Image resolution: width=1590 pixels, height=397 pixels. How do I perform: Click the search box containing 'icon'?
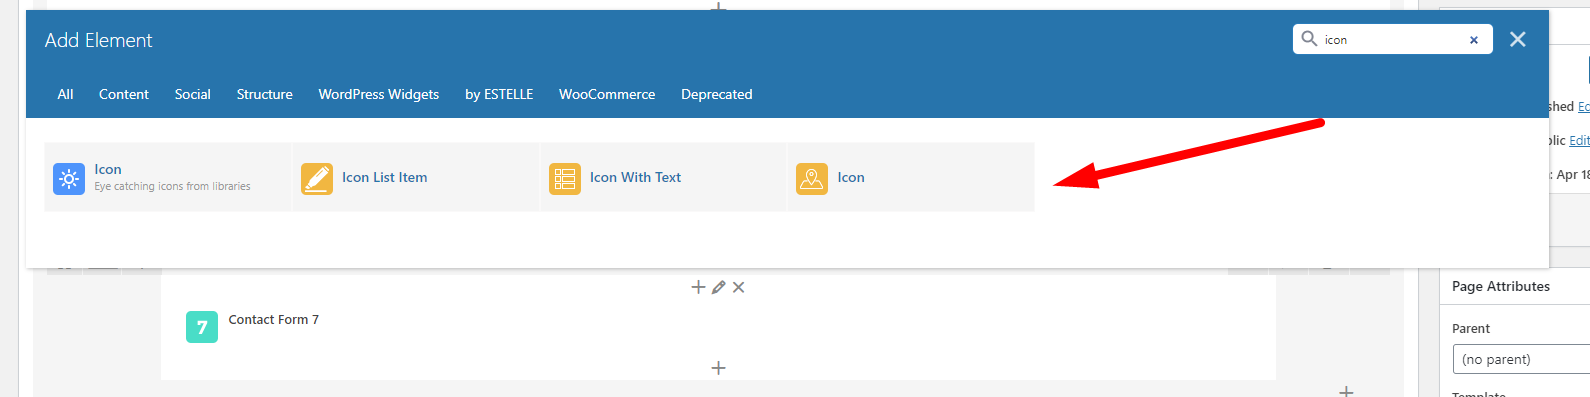click(1392, 39)
